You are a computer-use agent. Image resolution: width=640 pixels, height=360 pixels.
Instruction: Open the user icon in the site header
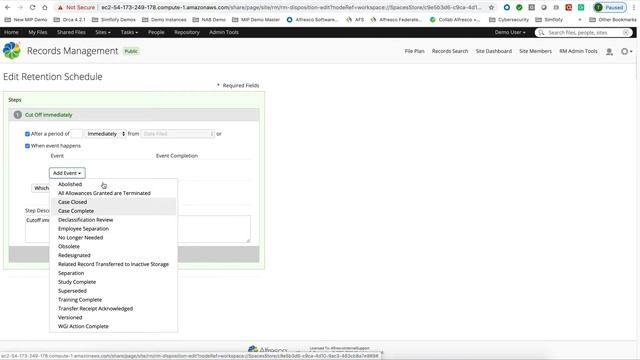coord(609,51)
